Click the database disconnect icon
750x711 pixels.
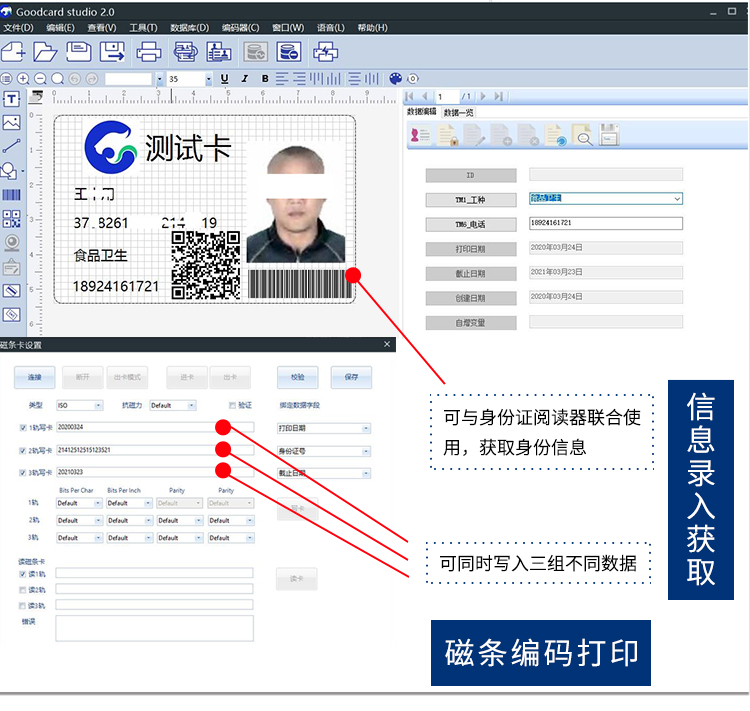(288, 52)
